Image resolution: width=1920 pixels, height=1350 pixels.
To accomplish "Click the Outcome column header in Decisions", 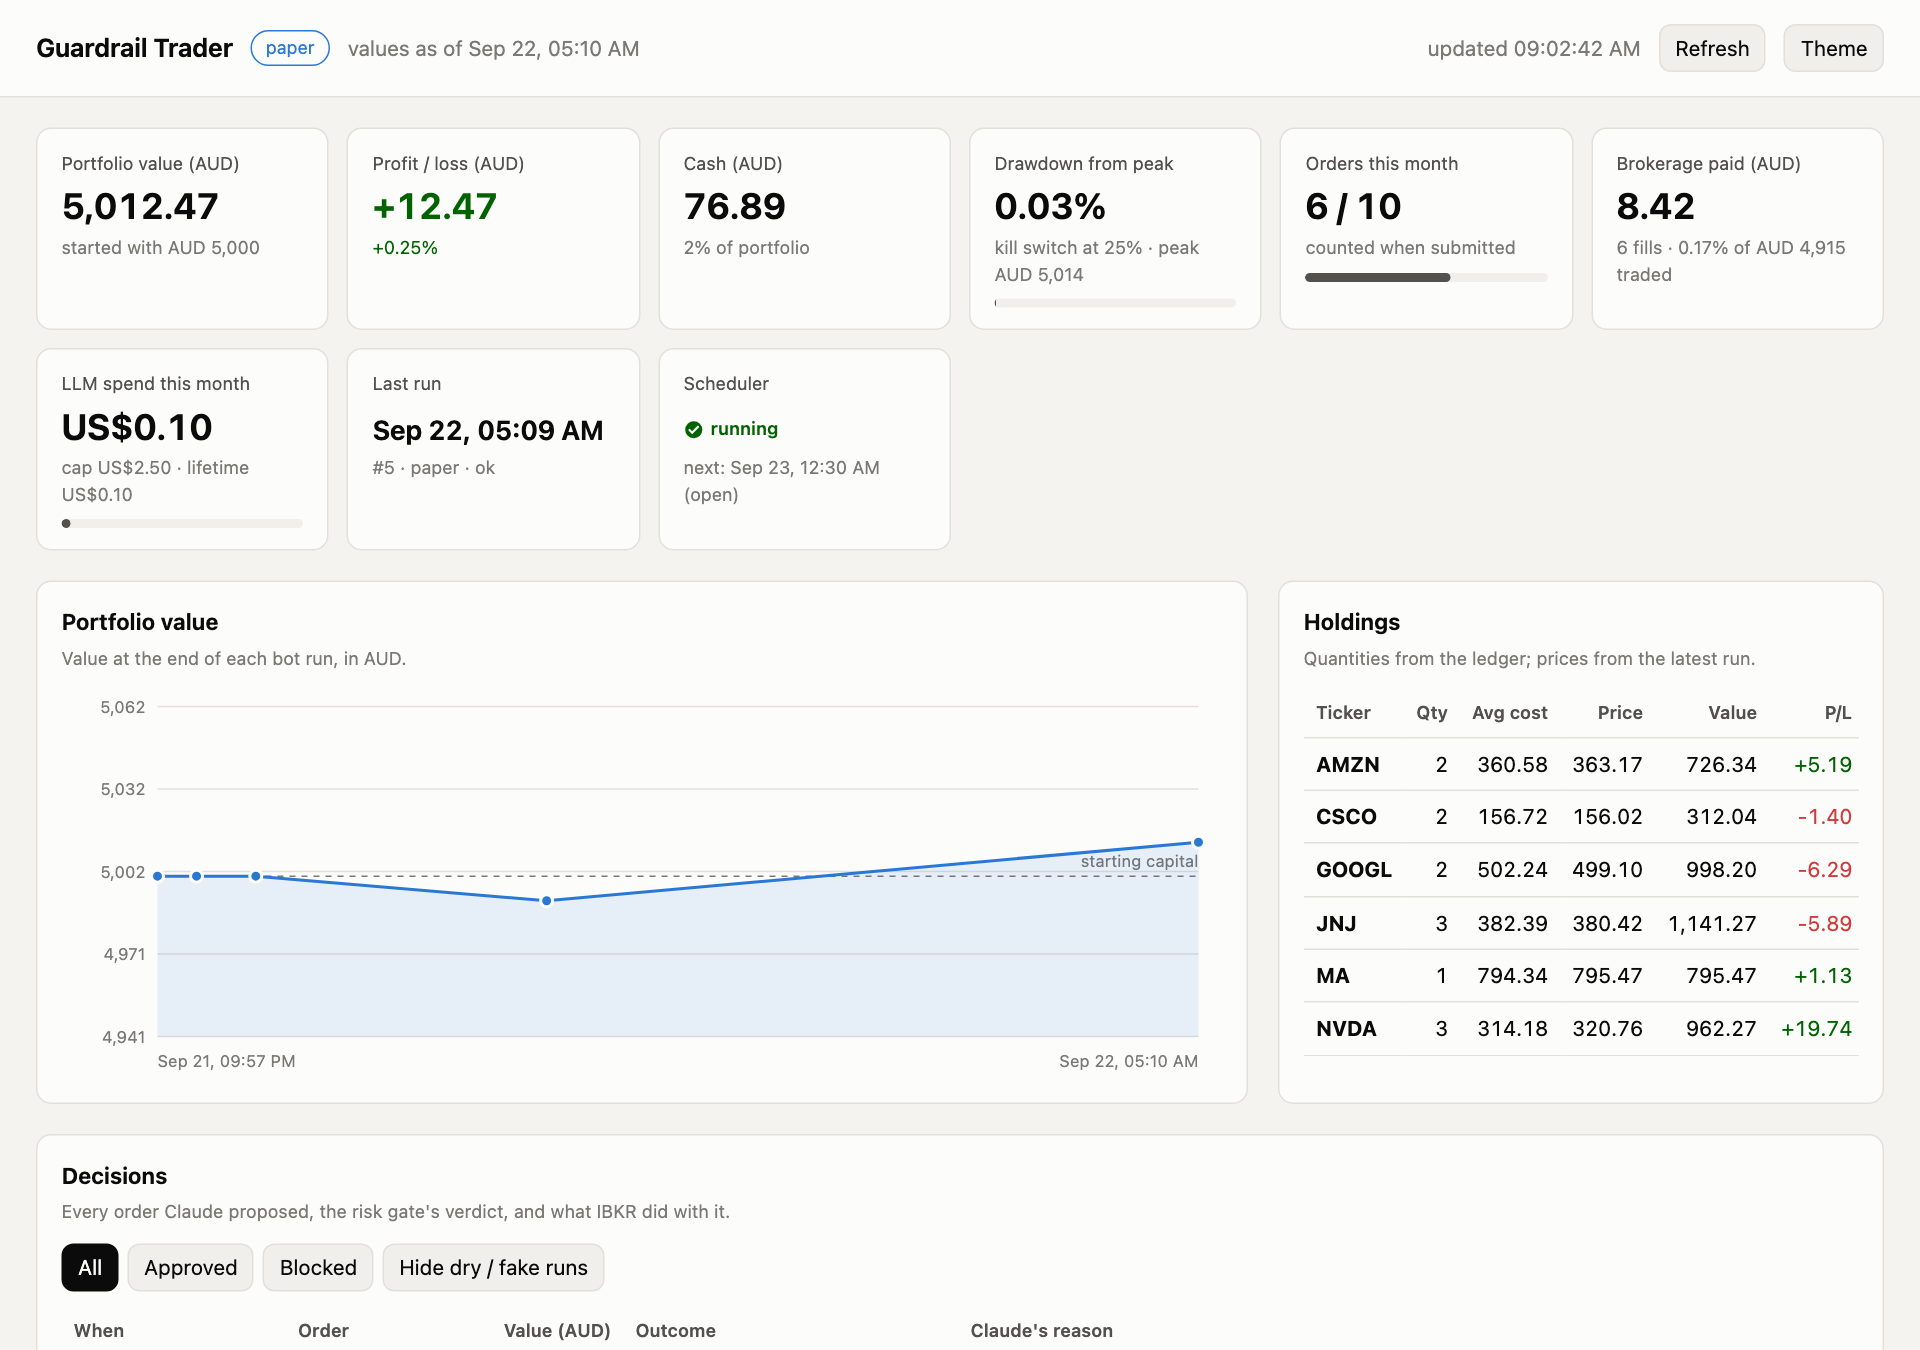I will point(675,1331).
